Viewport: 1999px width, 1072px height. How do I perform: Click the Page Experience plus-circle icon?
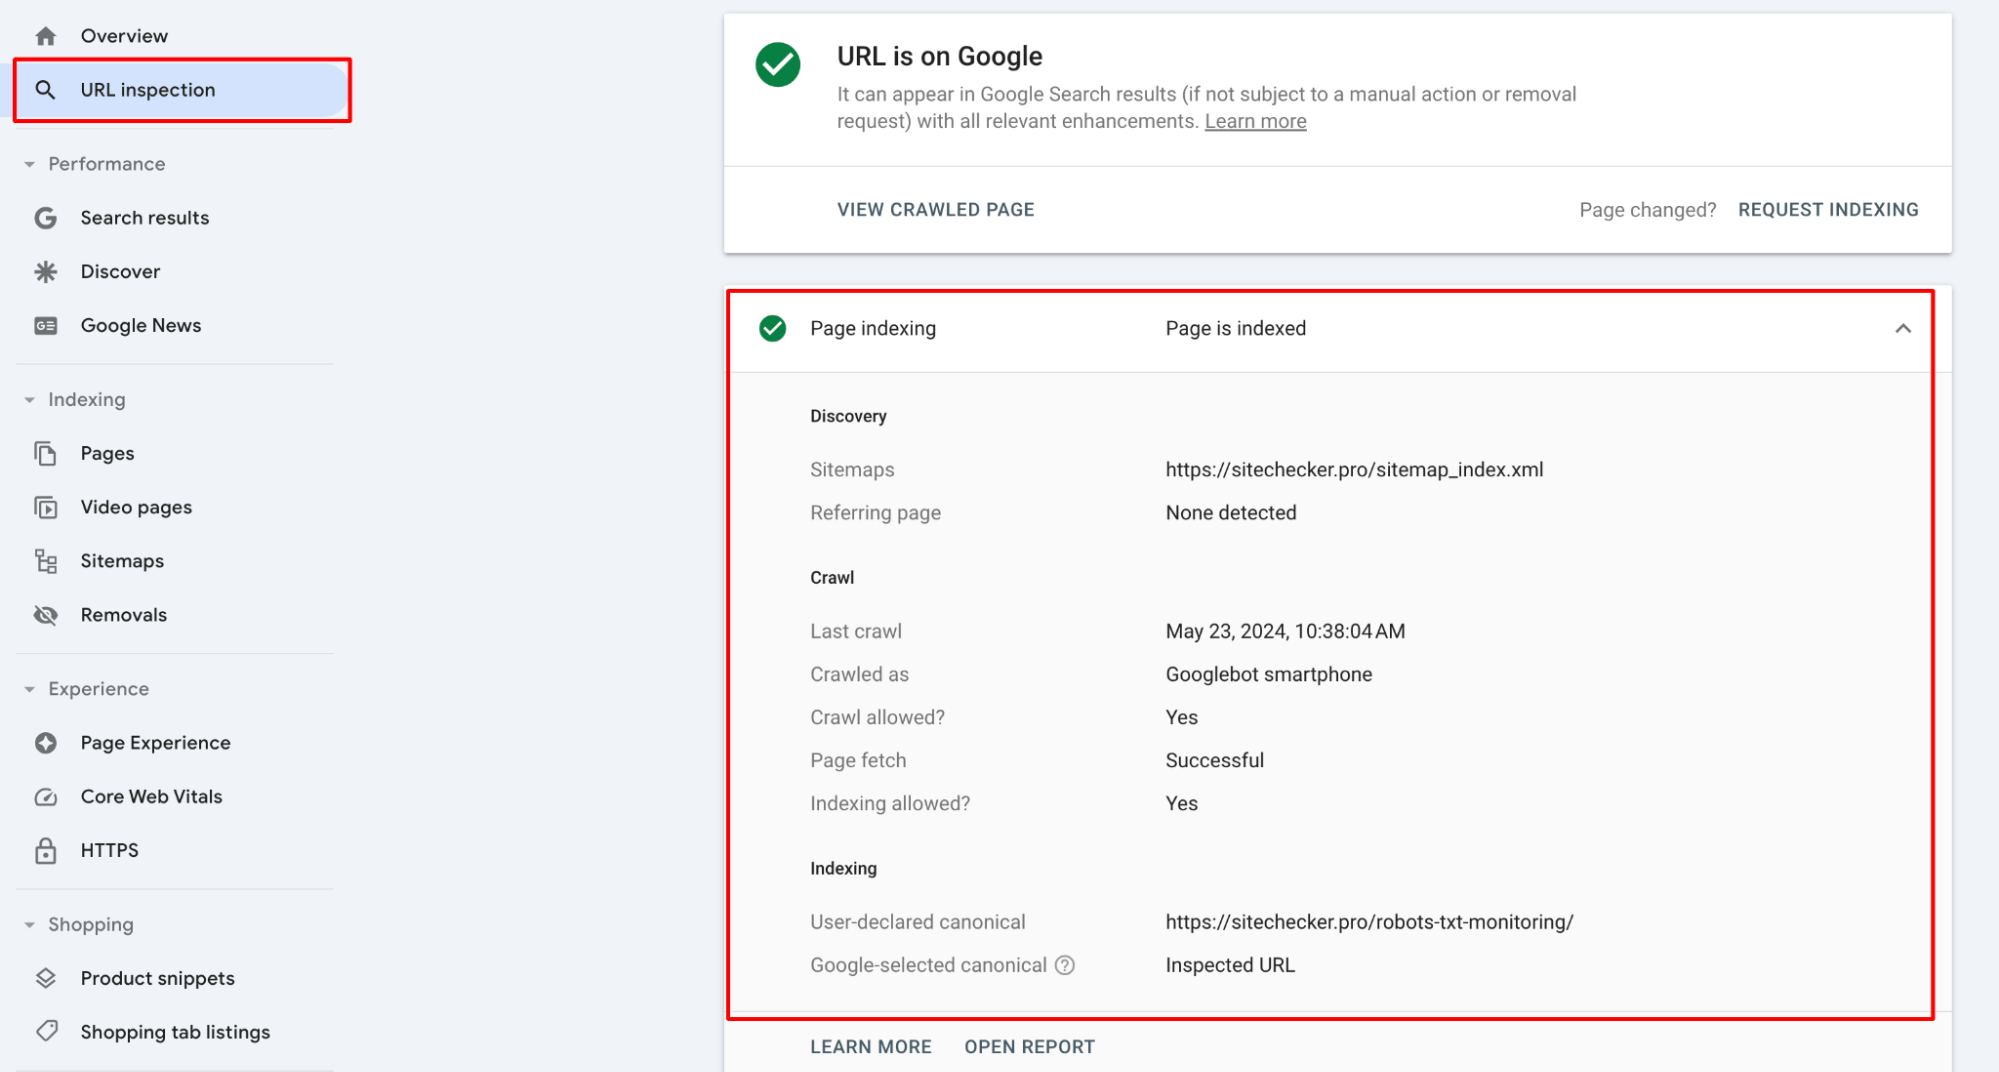pyautogui.click(x=45, y=743)
